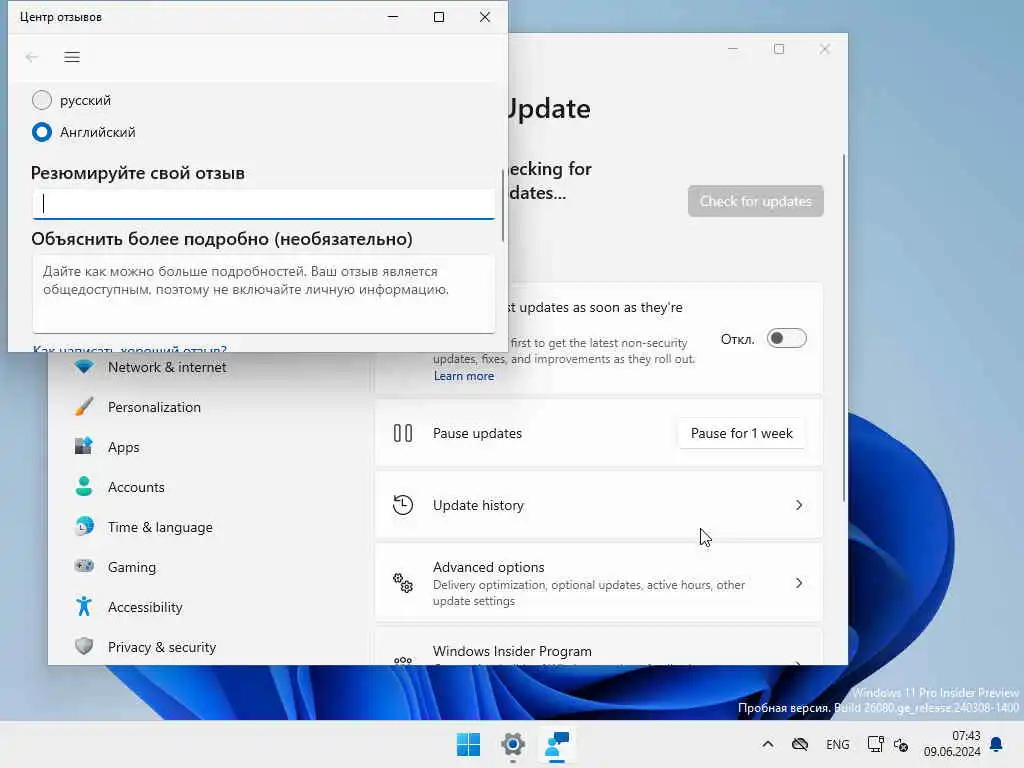
Task: Open the notifications bell icon
Action: point(996,744)
